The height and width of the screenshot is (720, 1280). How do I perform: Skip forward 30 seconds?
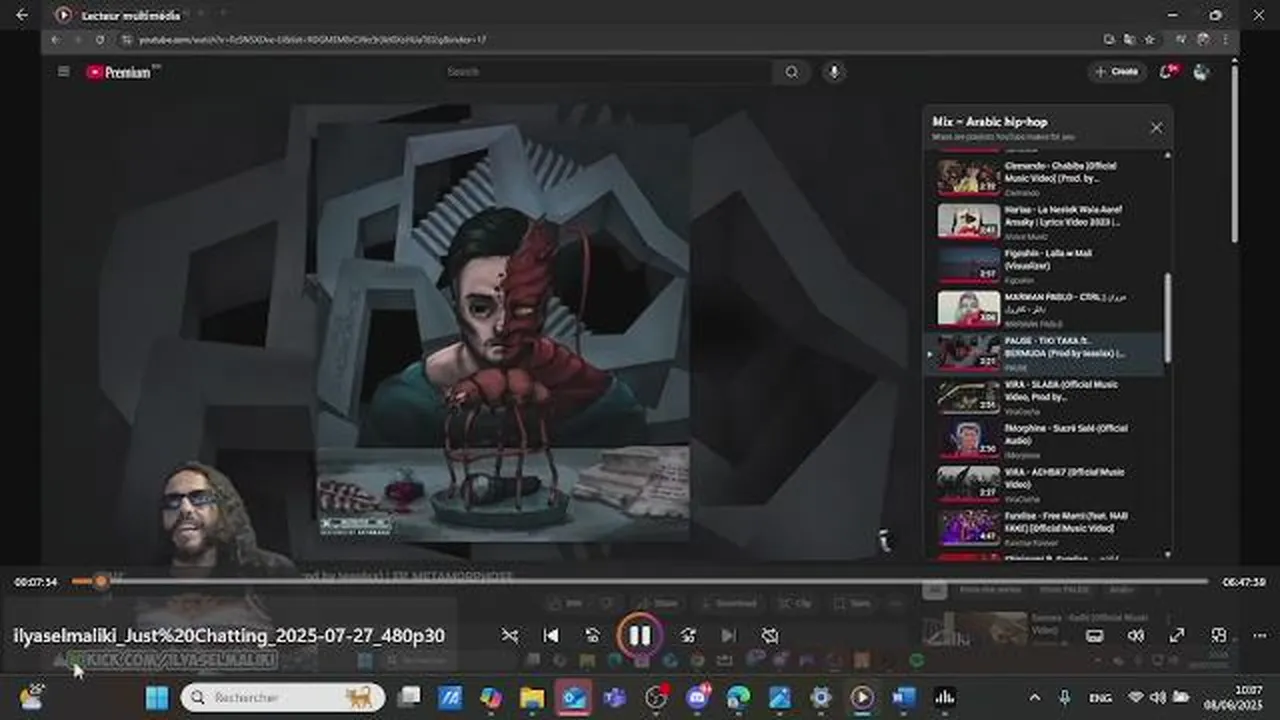point(688,635)
